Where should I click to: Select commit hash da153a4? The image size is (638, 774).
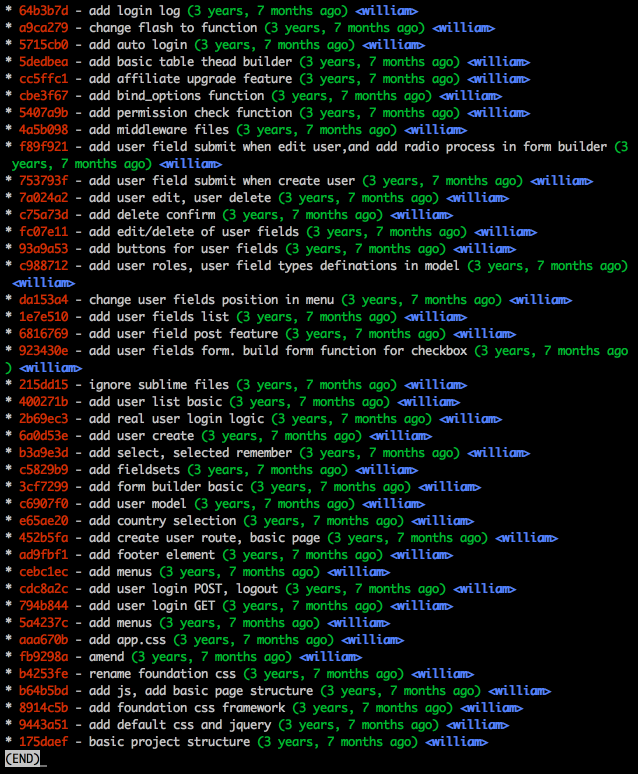tap(43, 300)
